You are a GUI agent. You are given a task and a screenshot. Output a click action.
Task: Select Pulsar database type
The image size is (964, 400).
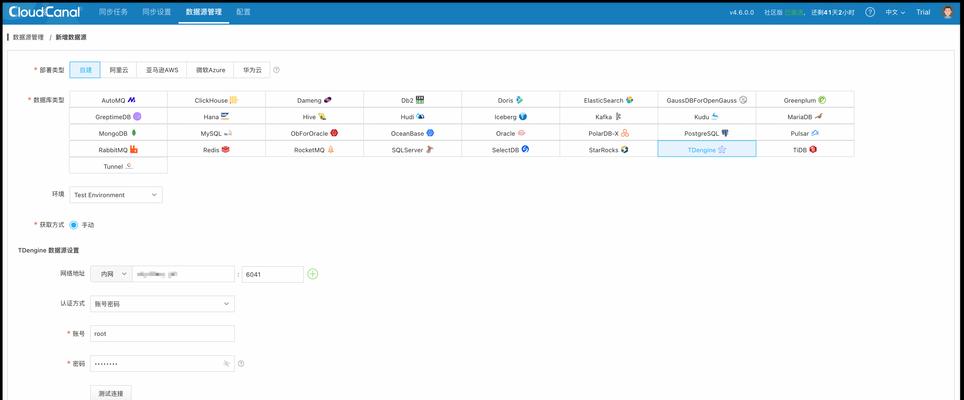pyautogui.click(x=805, y=133)
